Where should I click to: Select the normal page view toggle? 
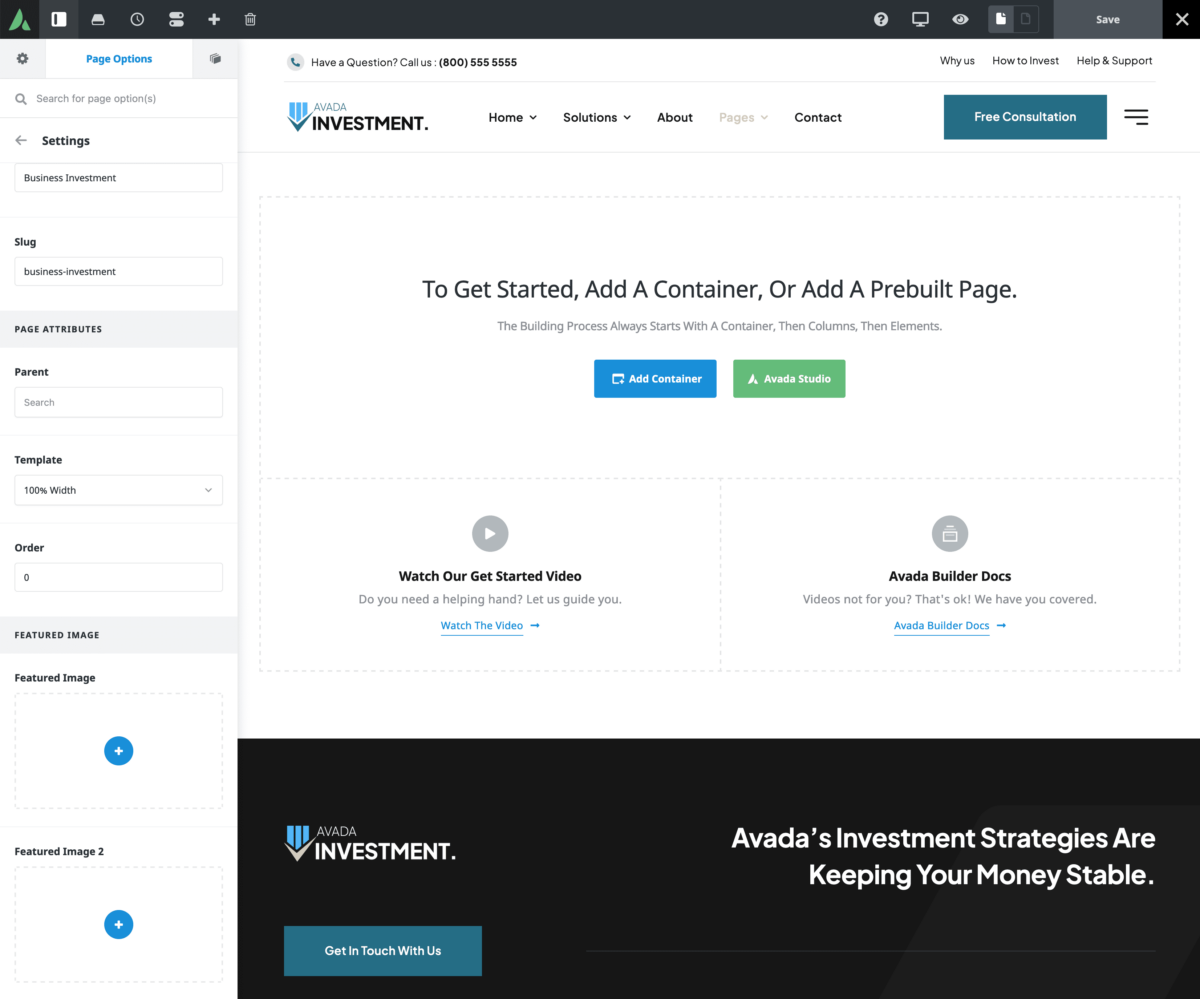point(999,19)
